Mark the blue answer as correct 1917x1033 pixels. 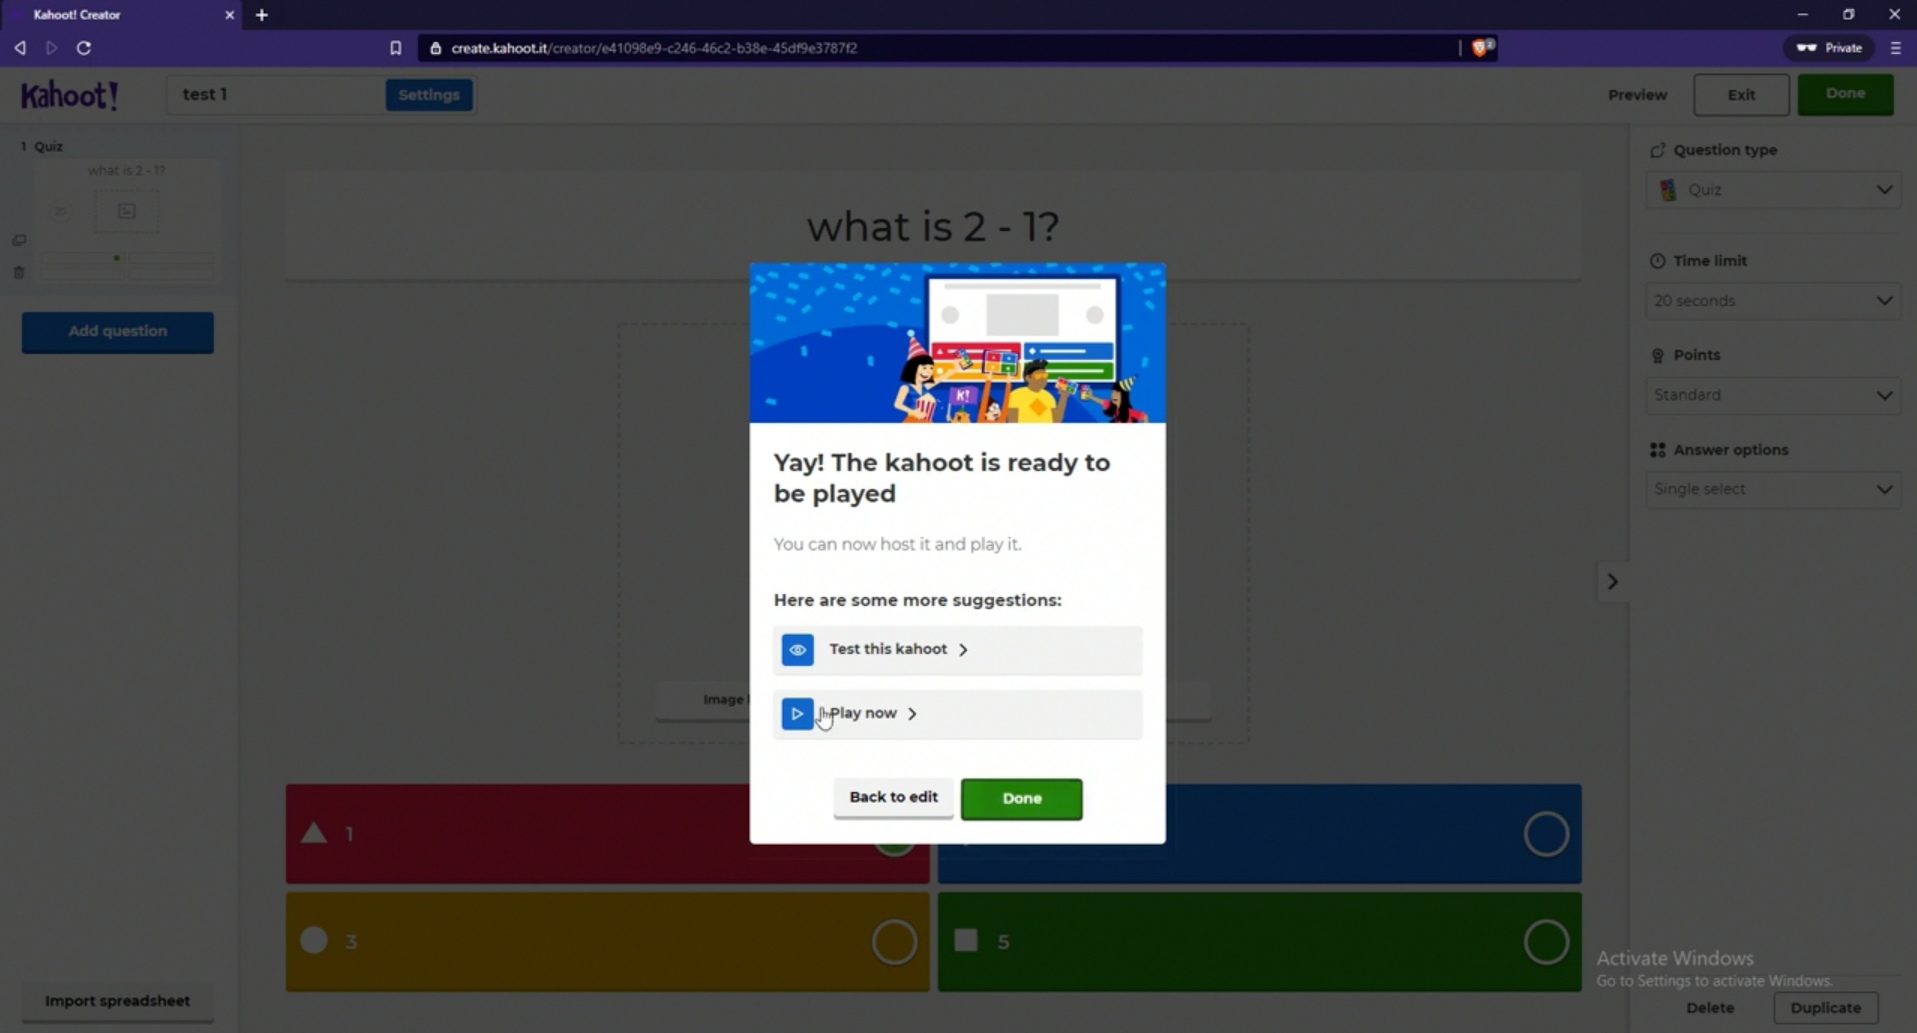click(x=1546, y=834)
